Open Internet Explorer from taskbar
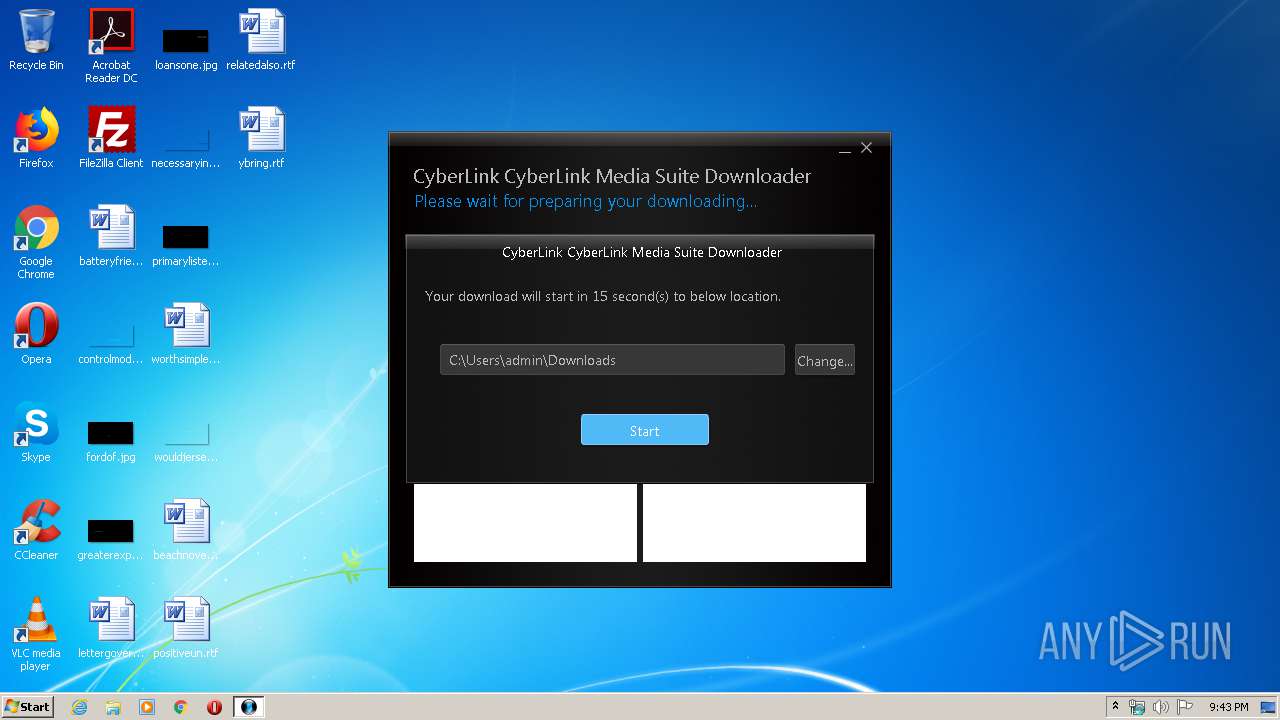 pyautogui.click(x=80, y=707)
